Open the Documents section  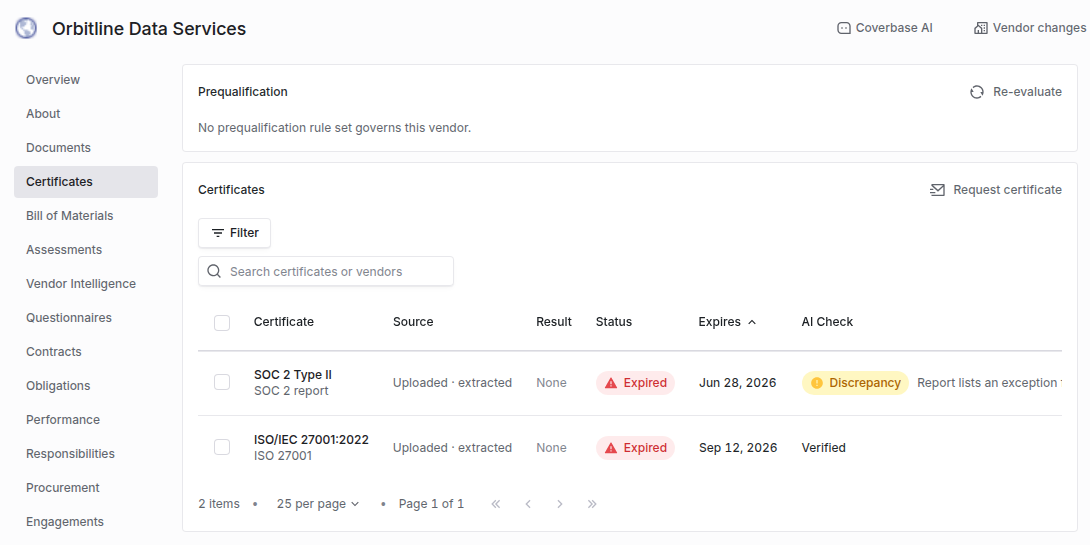[86, 148]
